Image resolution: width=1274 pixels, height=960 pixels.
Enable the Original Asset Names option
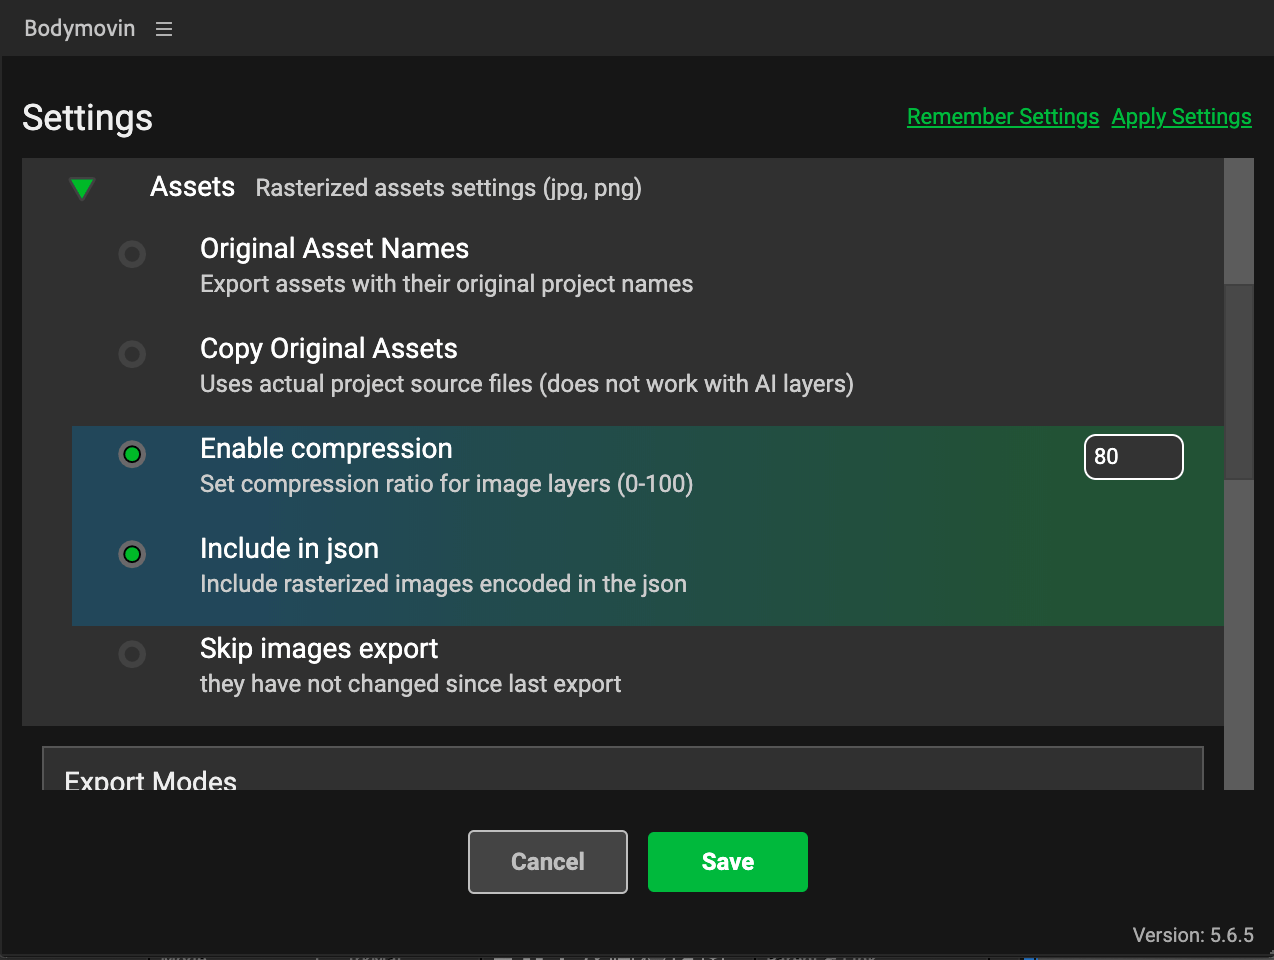[132, 254]
